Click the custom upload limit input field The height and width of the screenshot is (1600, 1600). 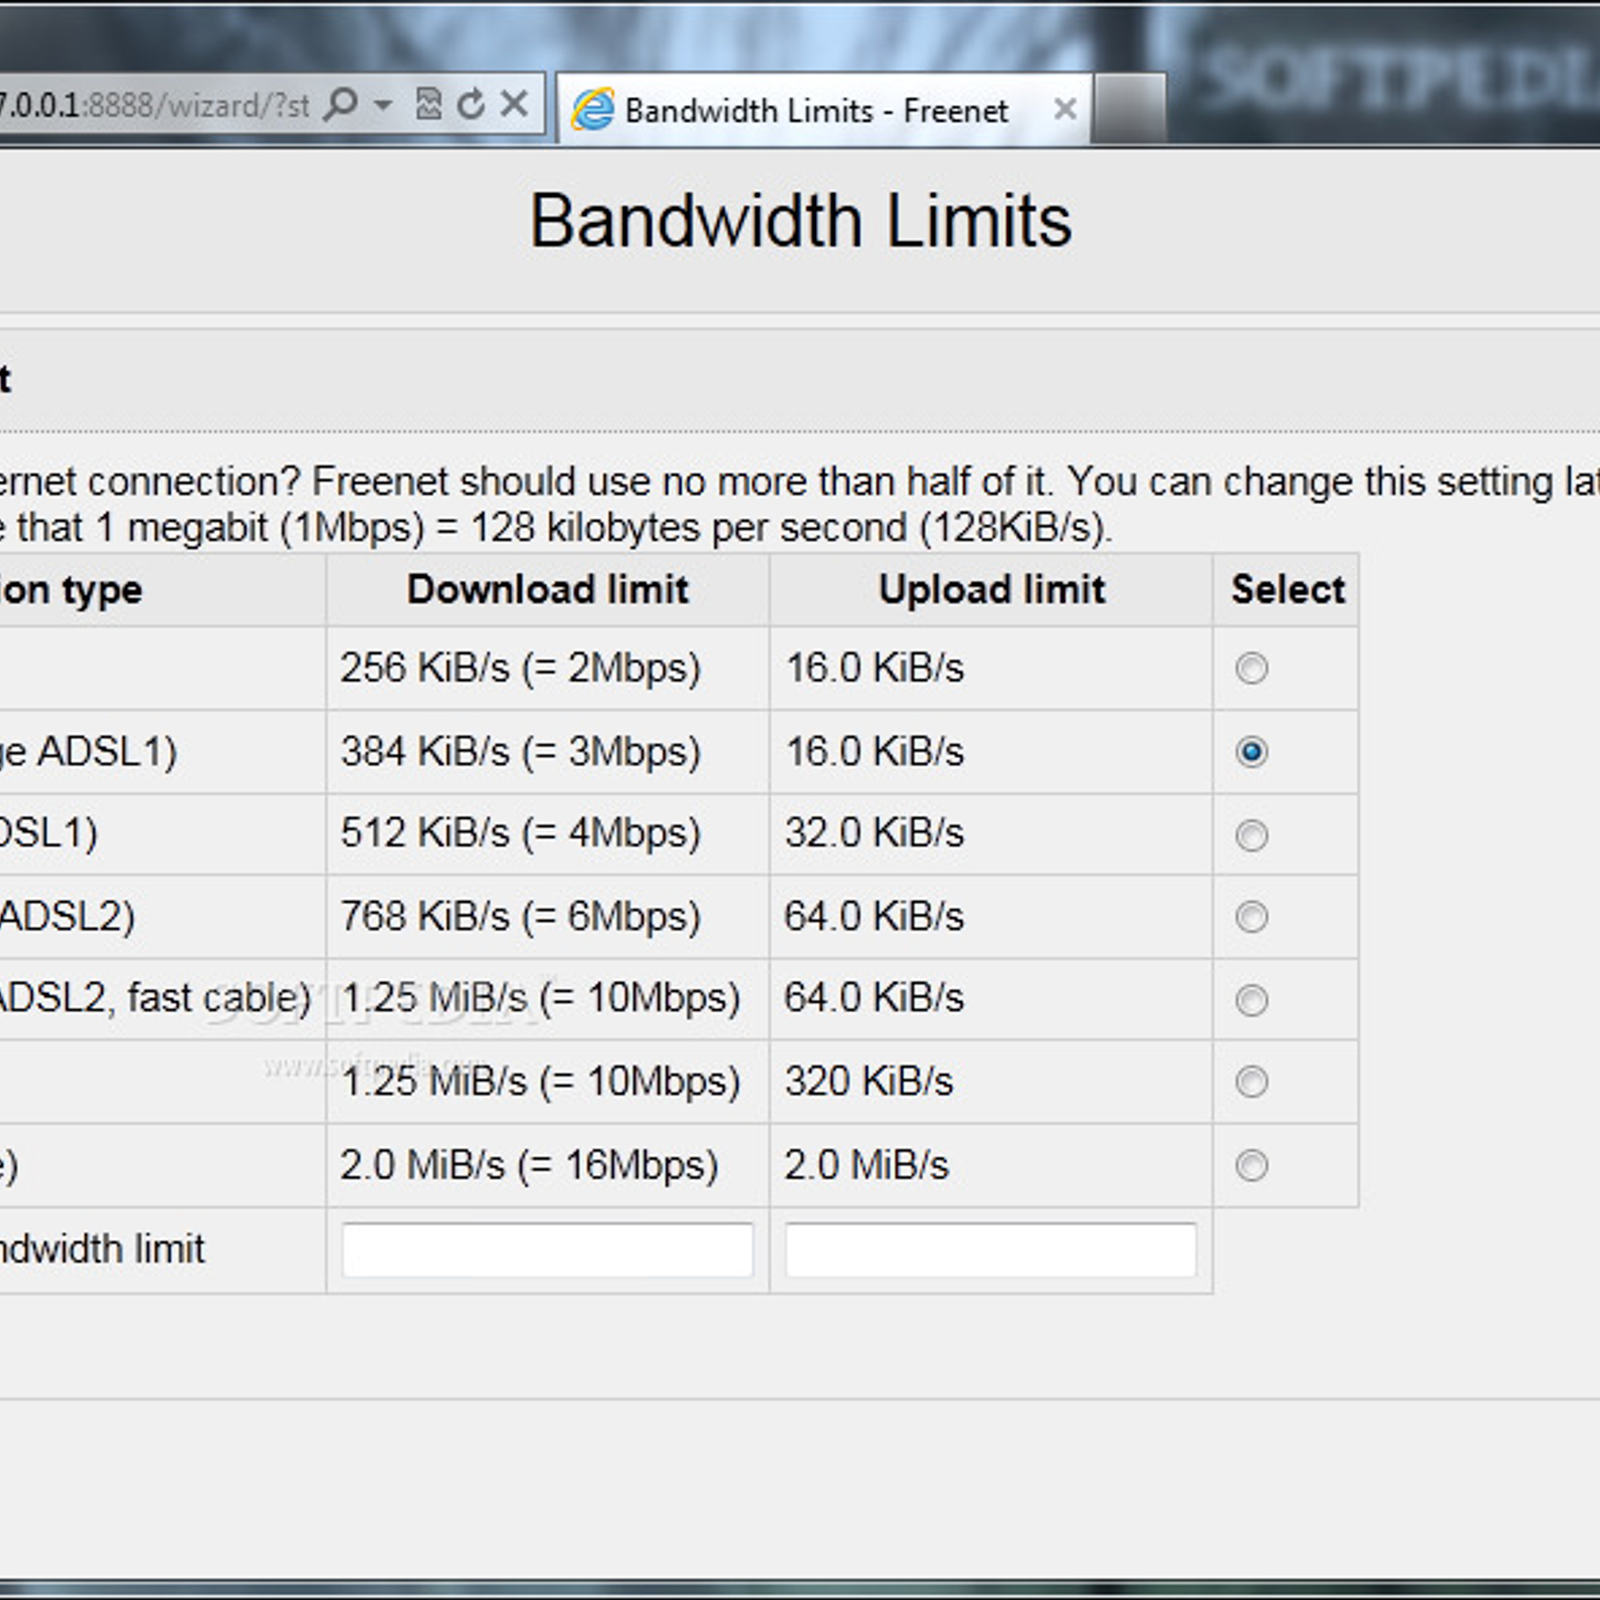click(x=991, y=1250)
